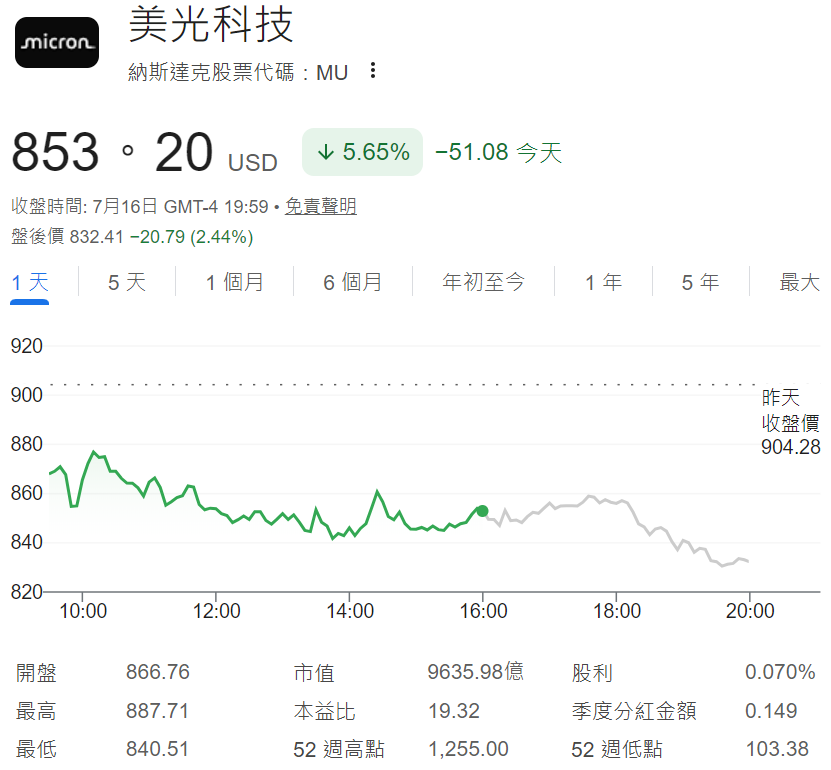Screen dimensions: 831x770
Task: Select the 最大 range tab
Action: (799, 282)
